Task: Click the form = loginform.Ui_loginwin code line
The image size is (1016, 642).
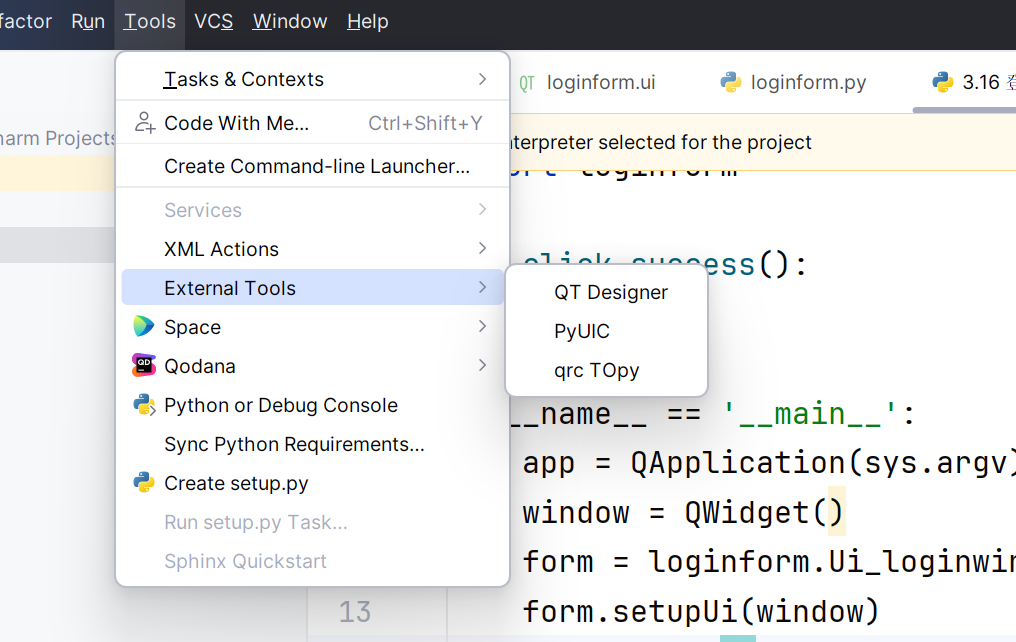Action: coord(769,562)
